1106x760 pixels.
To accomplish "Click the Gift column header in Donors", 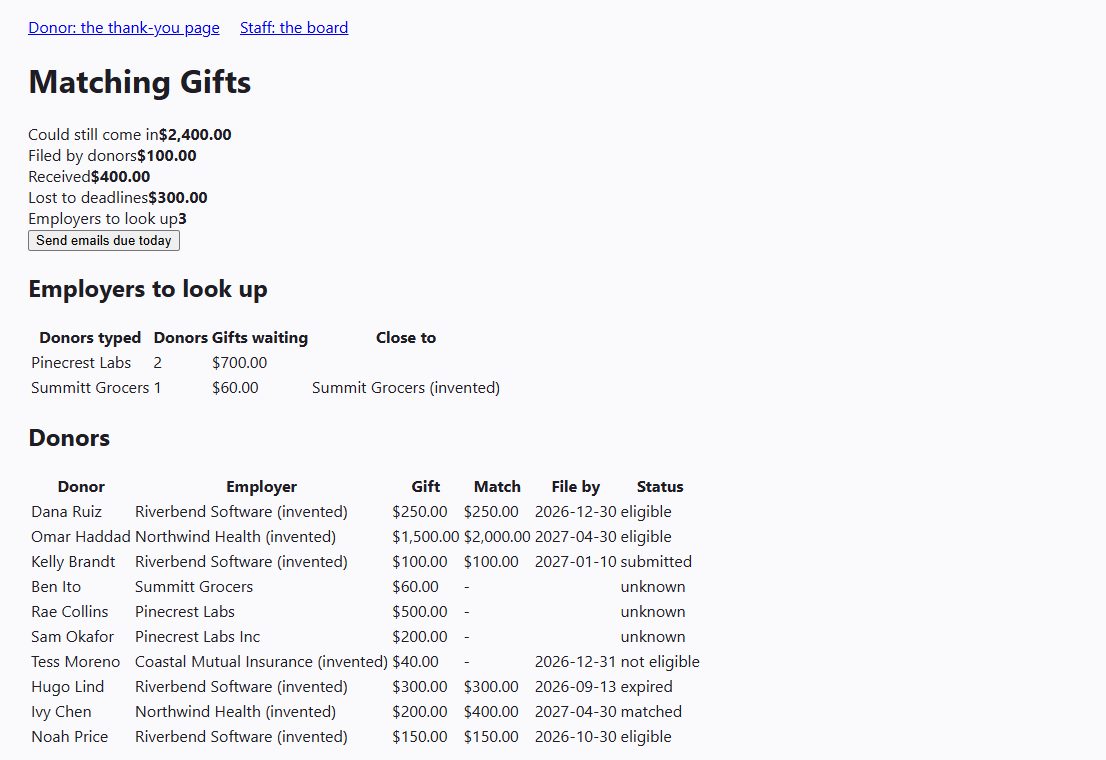I will tap(426, 487).
